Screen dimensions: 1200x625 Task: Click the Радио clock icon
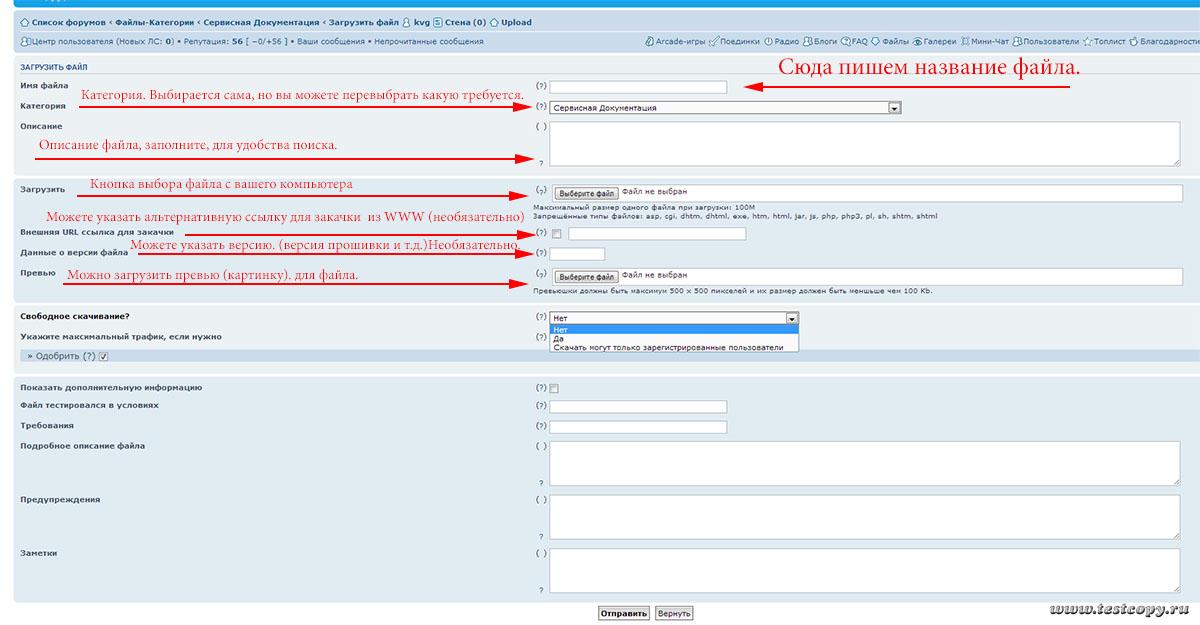tap(768, 42)
